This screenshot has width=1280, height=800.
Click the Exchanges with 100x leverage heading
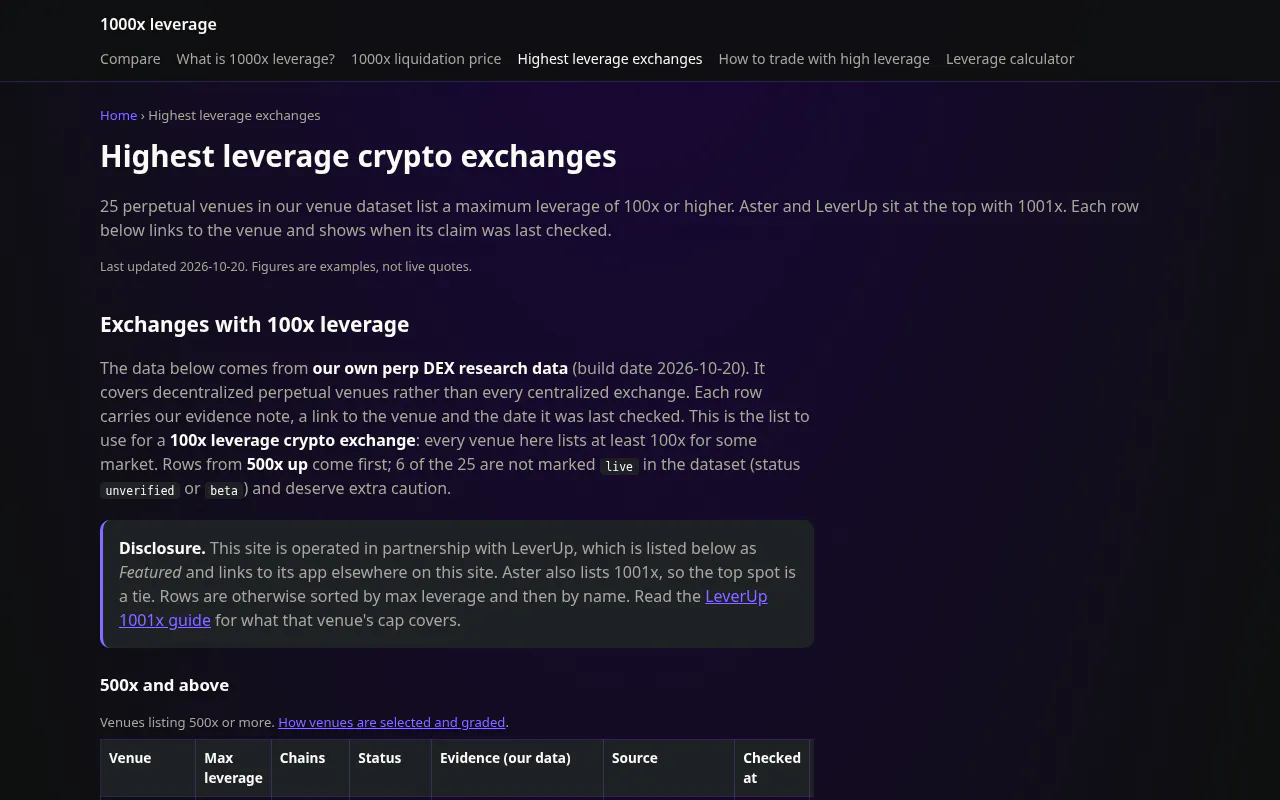click(254, 324)
